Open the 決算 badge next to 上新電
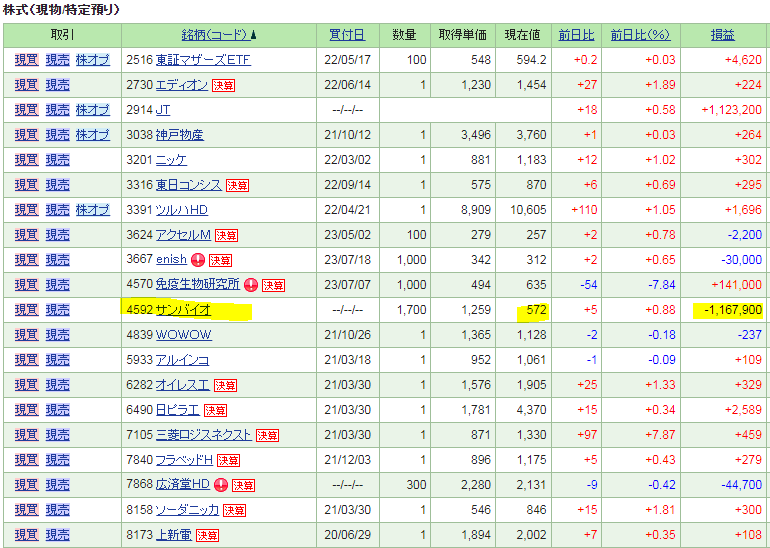This screenshot has width=770, height=548. click(207, 535)
